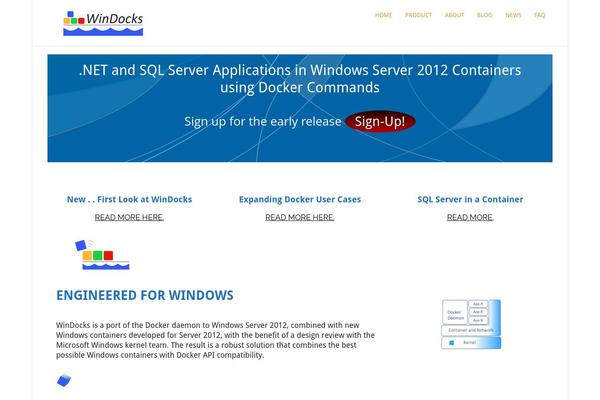Open 'Expanding Docker User Cases' heading
Screen dimensions: 600x400
(x=300, y=199)
